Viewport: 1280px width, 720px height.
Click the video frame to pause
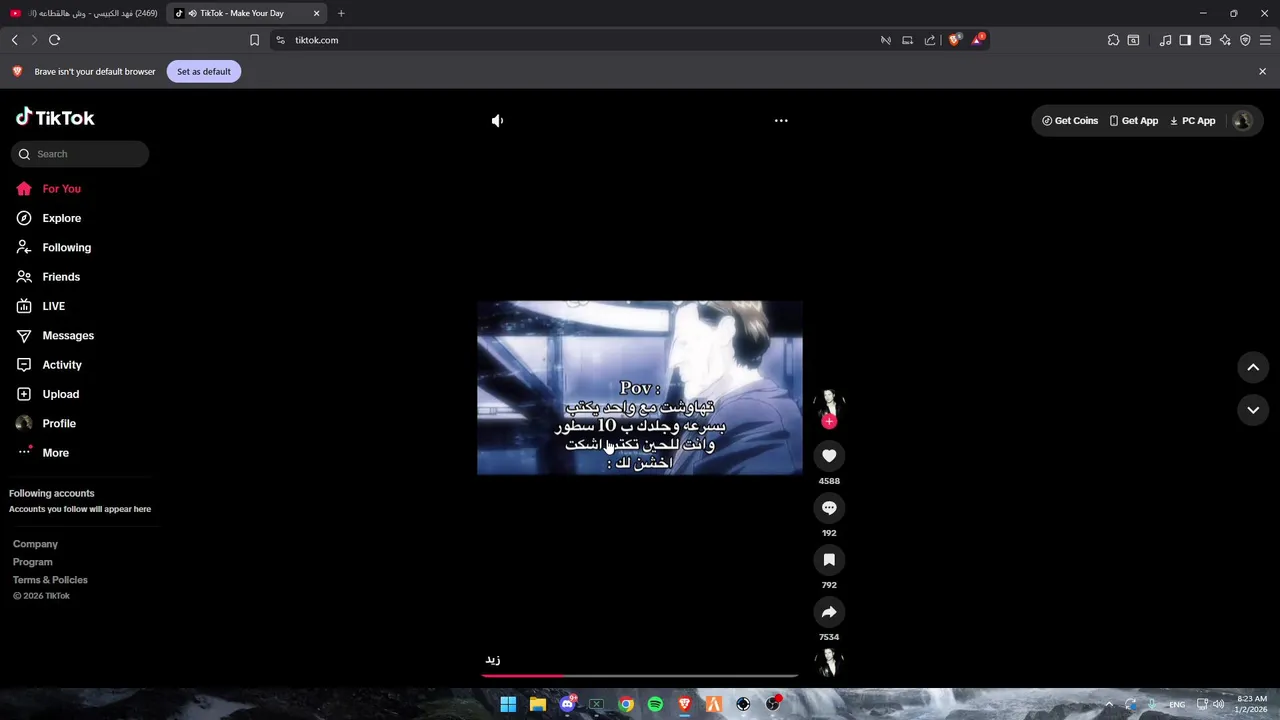pyautogui.click(x=640, y=388)
